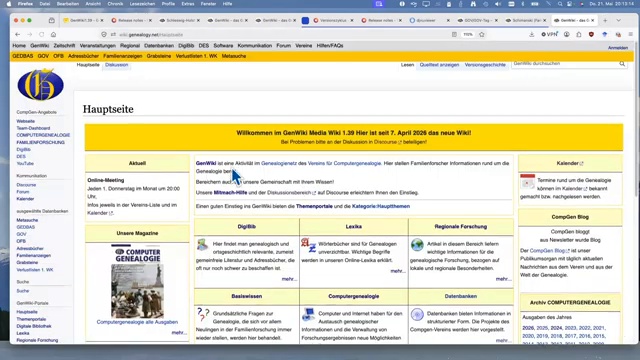
Task: Open the red shield extension icon
Action: pos(591,35)
